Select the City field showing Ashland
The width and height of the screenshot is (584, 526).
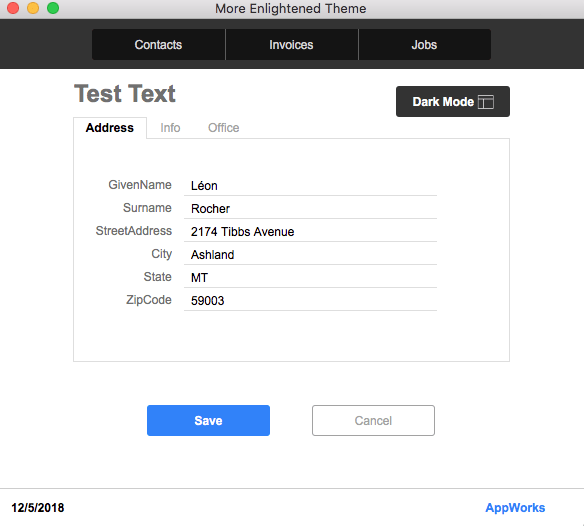(310, 254)
